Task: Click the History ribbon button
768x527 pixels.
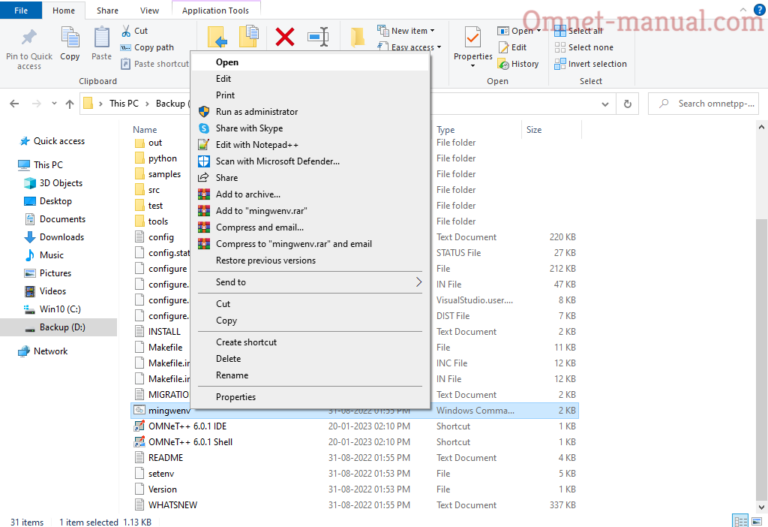Action: [518, 64]
